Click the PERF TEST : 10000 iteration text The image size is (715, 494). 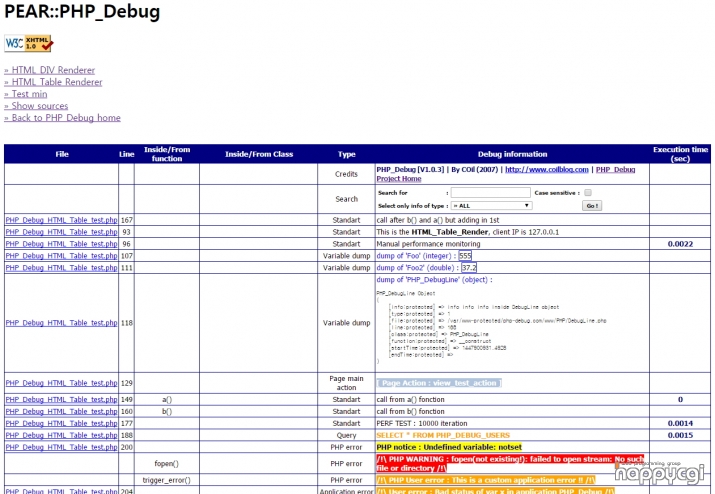tap(422, 423)
